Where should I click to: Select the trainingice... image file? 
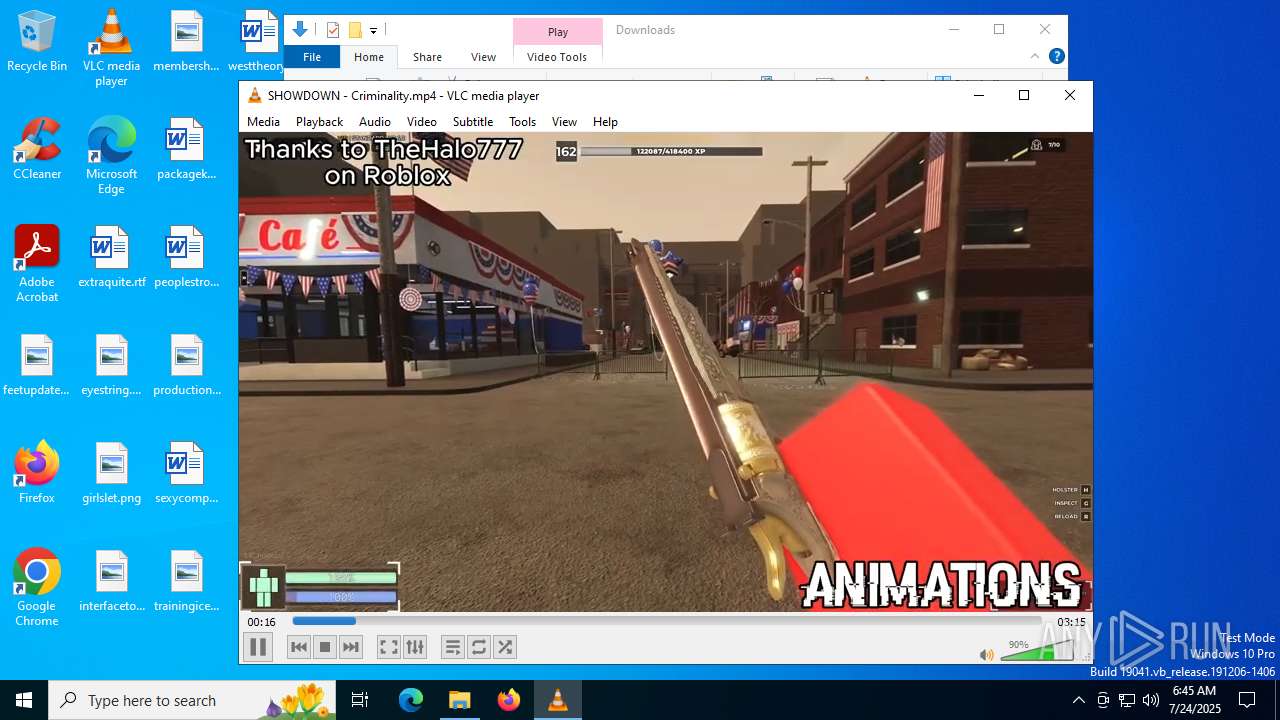click(x=186, y=580)
